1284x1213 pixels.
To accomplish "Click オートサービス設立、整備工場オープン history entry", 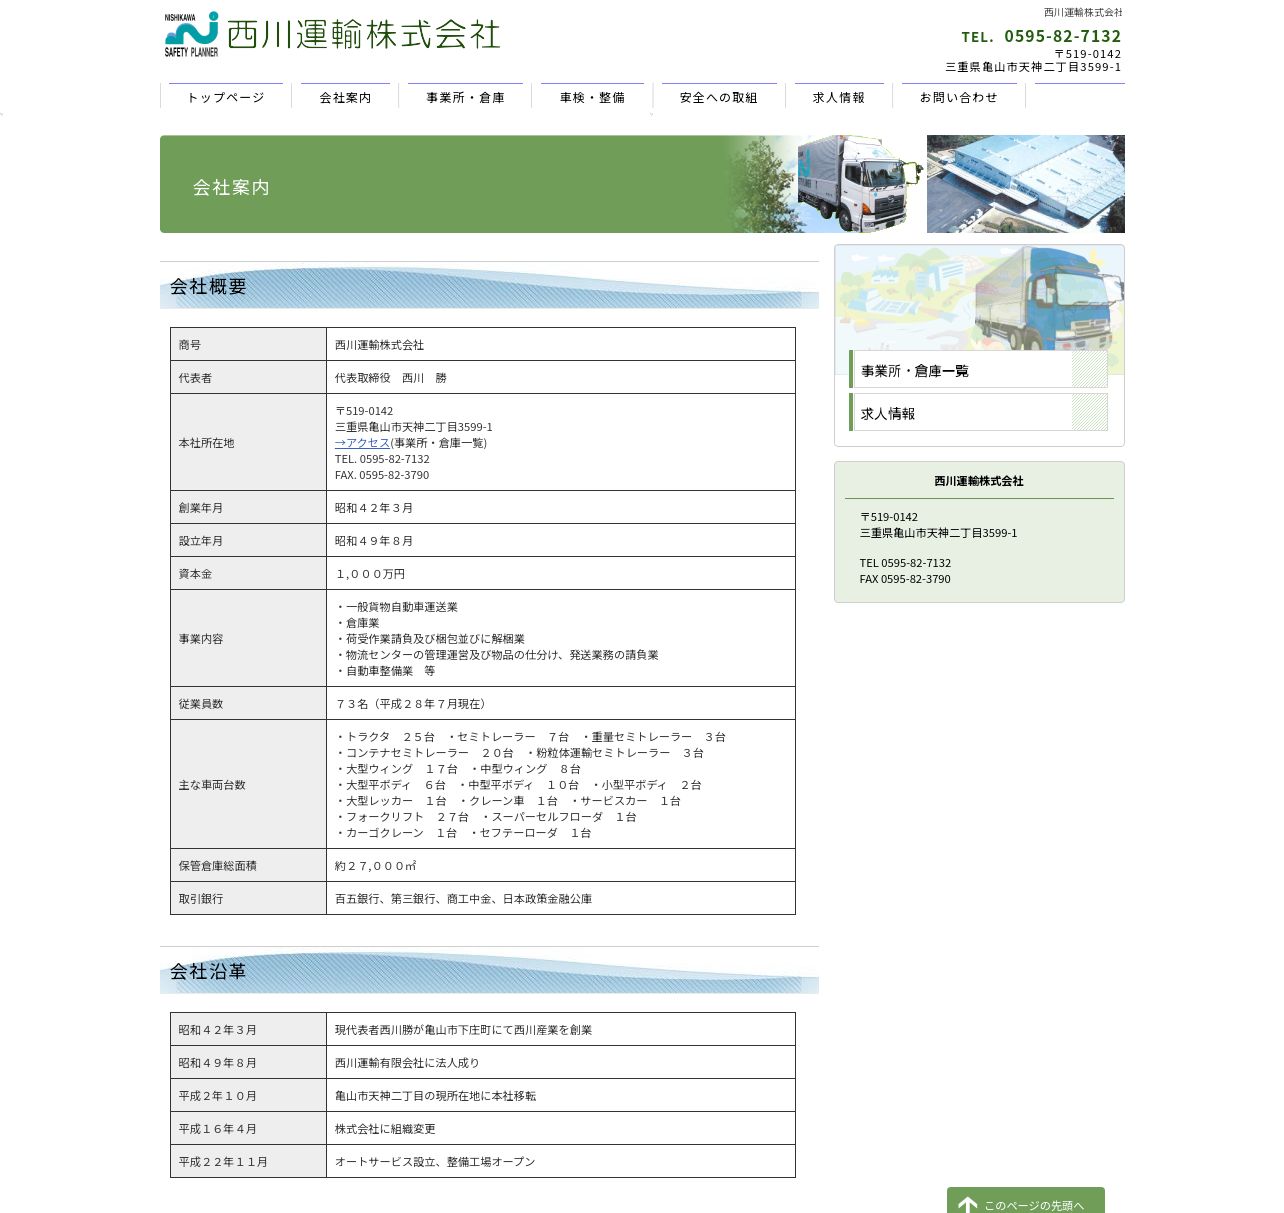I will (435, 1162).
